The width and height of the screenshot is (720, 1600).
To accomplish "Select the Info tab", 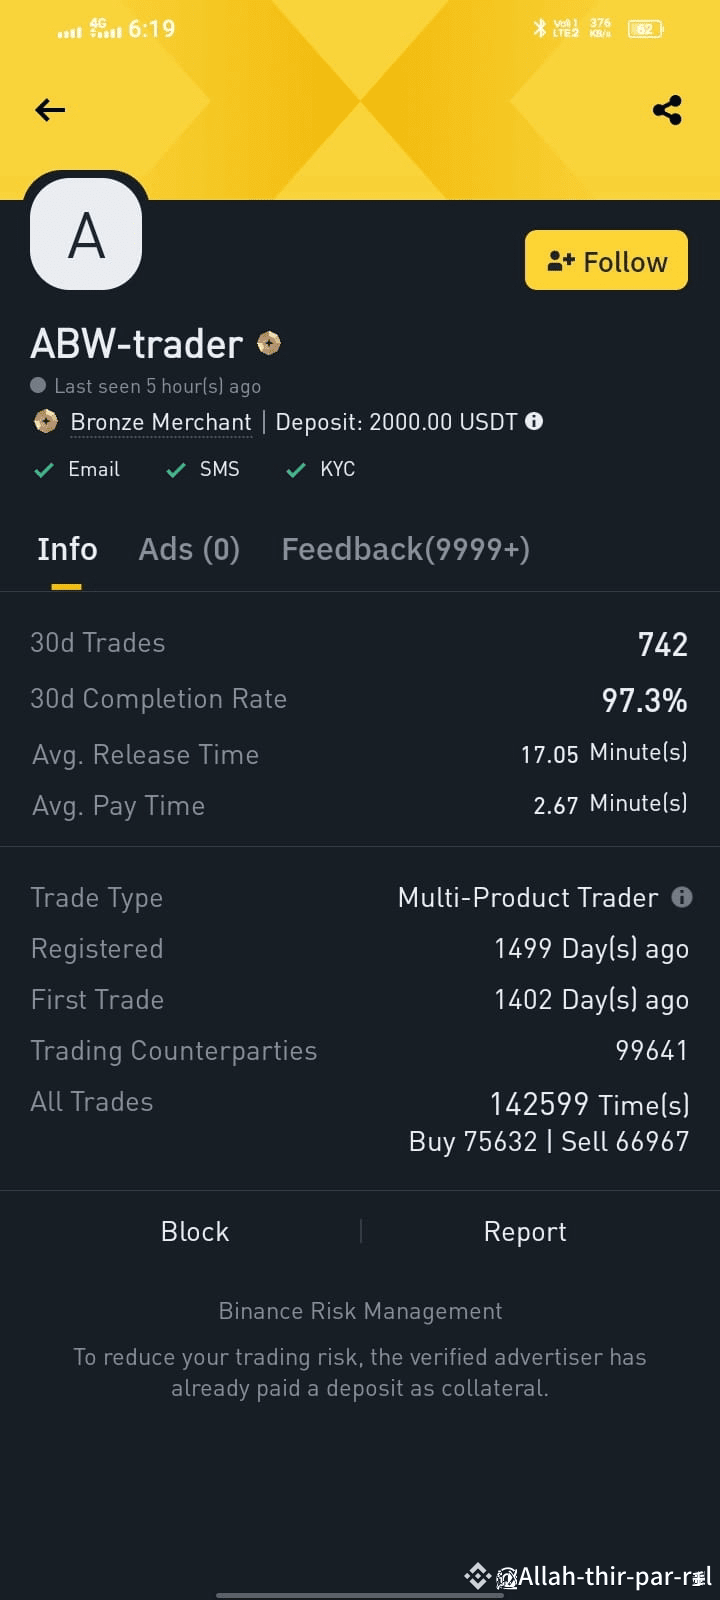I will [67, 549].
